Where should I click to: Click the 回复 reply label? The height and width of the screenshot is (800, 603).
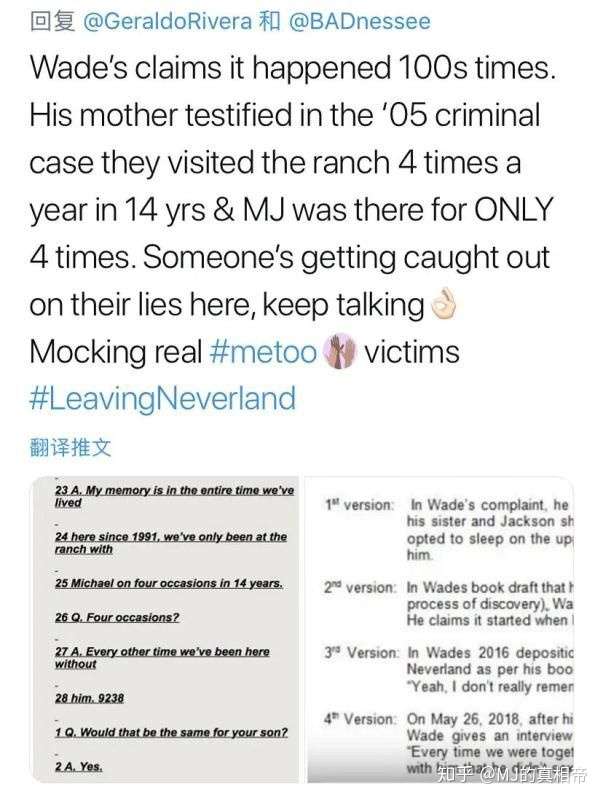[53, 21]
